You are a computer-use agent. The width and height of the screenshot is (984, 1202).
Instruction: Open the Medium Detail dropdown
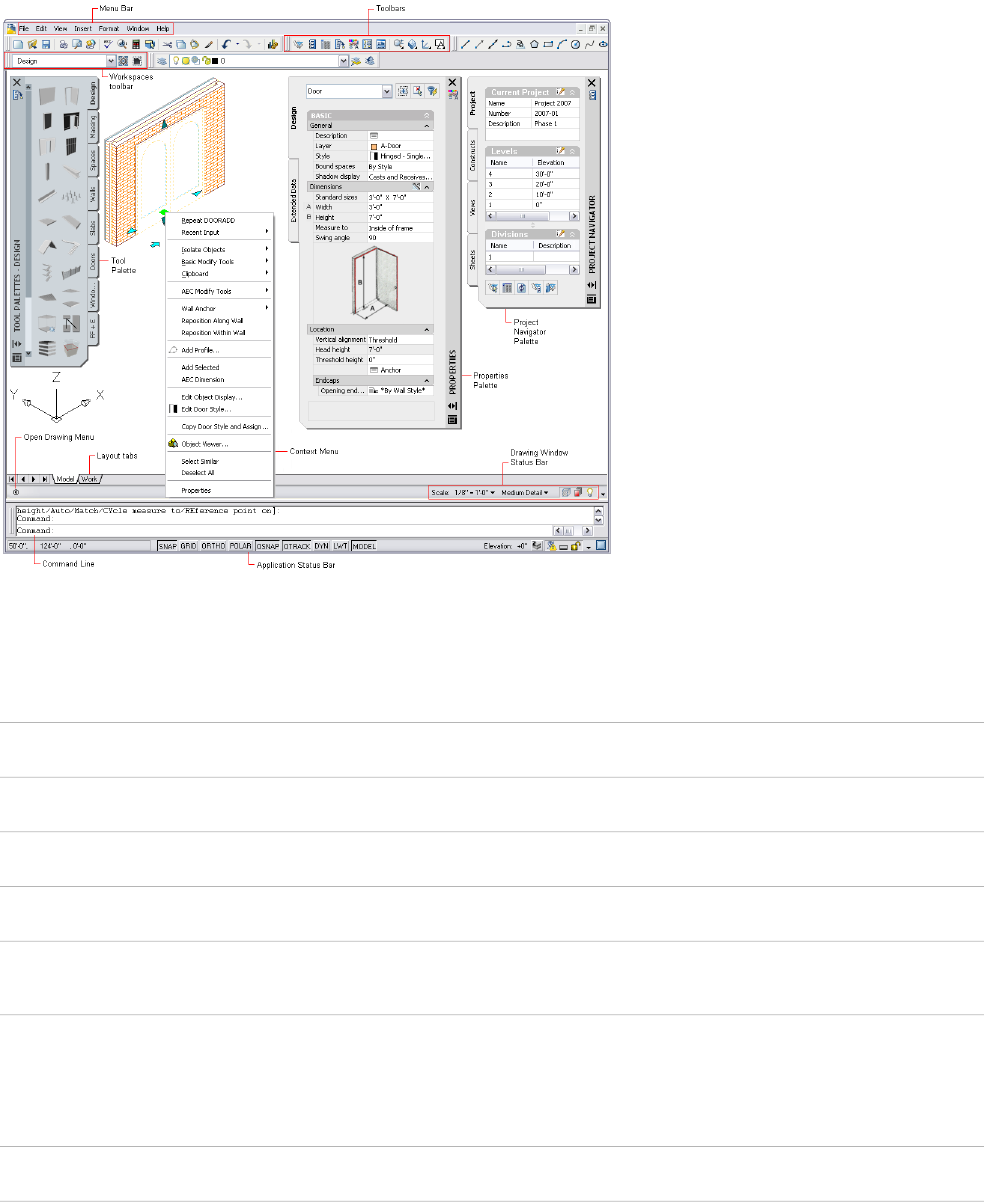click(x=524, y=492)
